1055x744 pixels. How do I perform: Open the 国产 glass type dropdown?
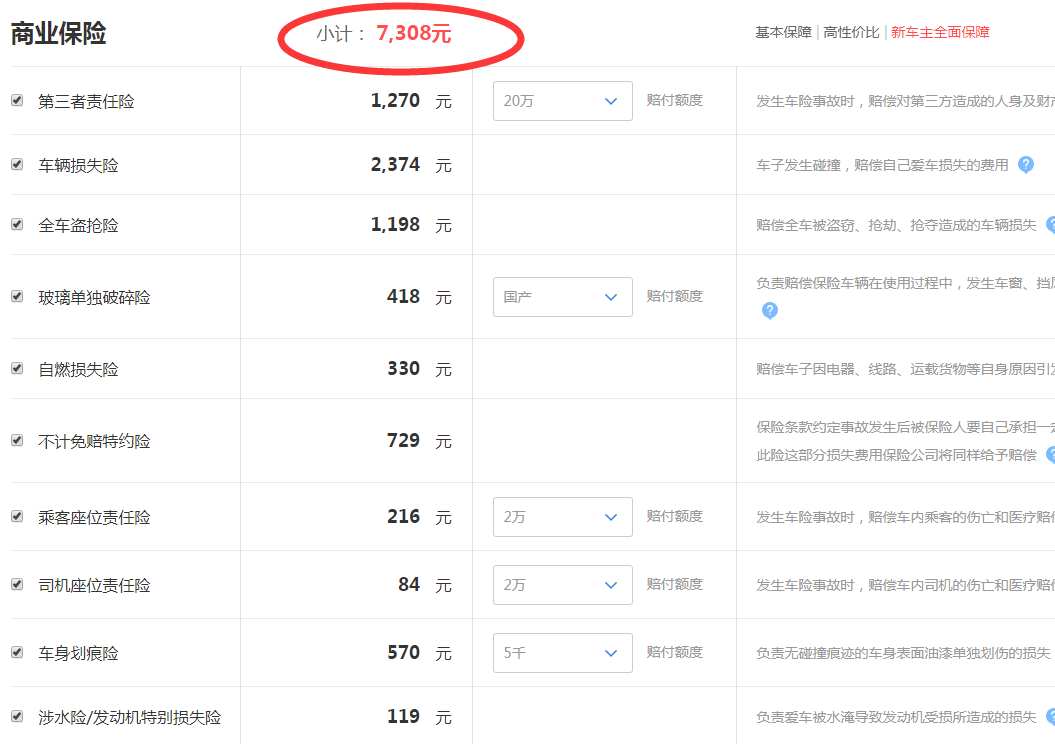click(562, 297)
